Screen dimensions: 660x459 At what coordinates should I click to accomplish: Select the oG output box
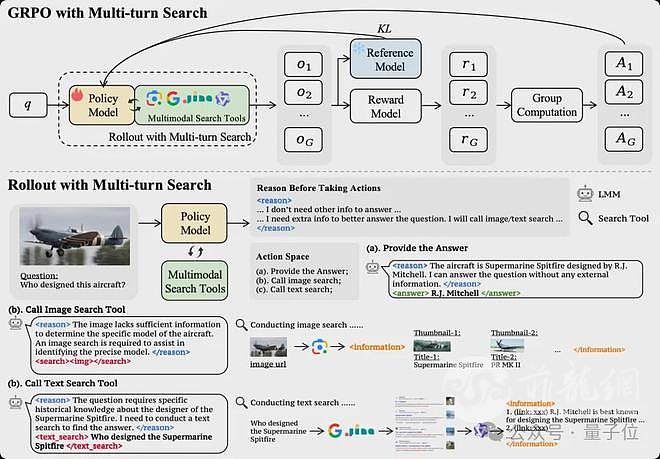pyautogui.click(x=303, y=139)
